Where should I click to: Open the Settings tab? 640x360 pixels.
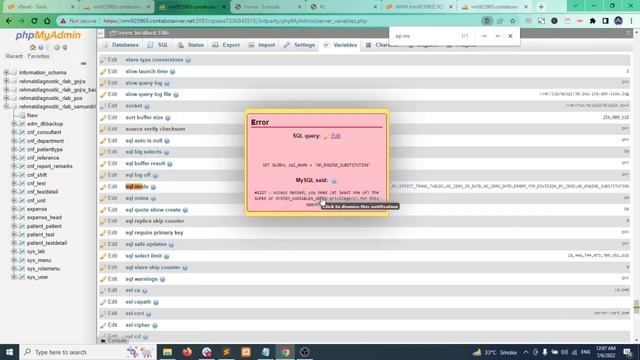coord(299,45)
